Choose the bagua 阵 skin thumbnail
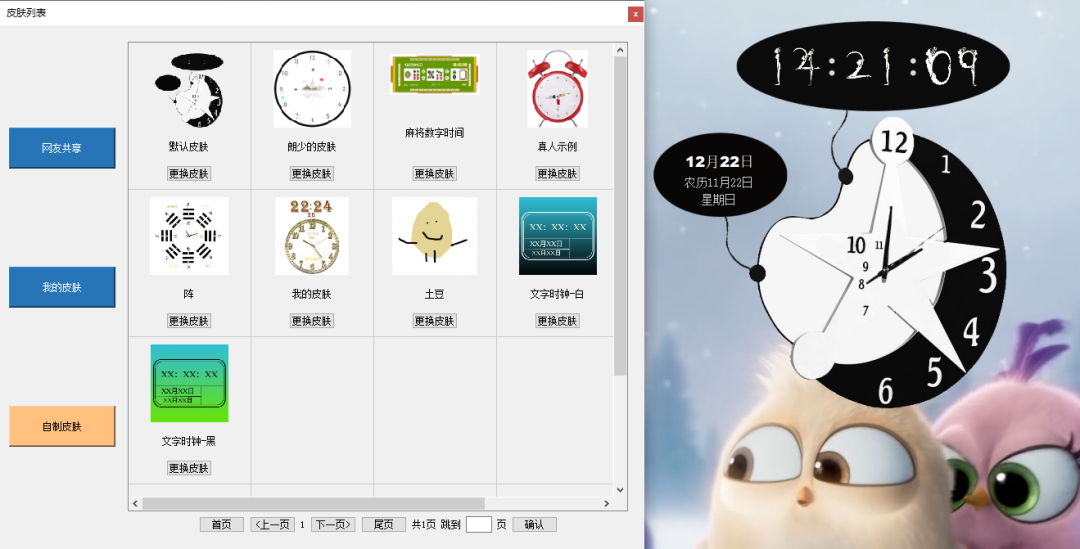 tap(189, 236)
